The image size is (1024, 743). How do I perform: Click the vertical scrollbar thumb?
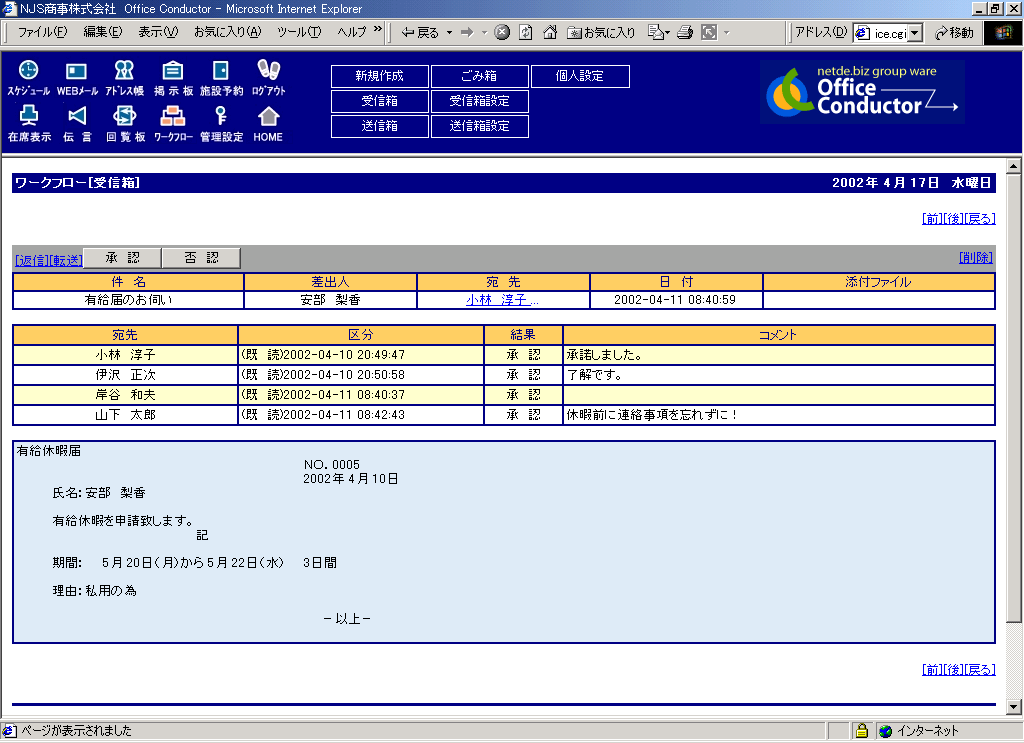[1014, 398]
